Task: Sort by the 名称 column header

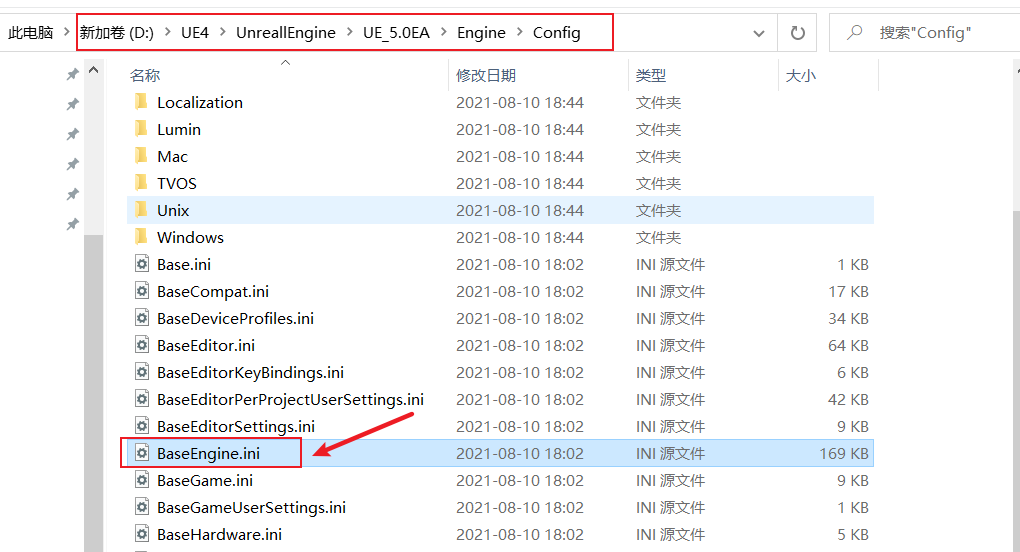Action: 144,75
